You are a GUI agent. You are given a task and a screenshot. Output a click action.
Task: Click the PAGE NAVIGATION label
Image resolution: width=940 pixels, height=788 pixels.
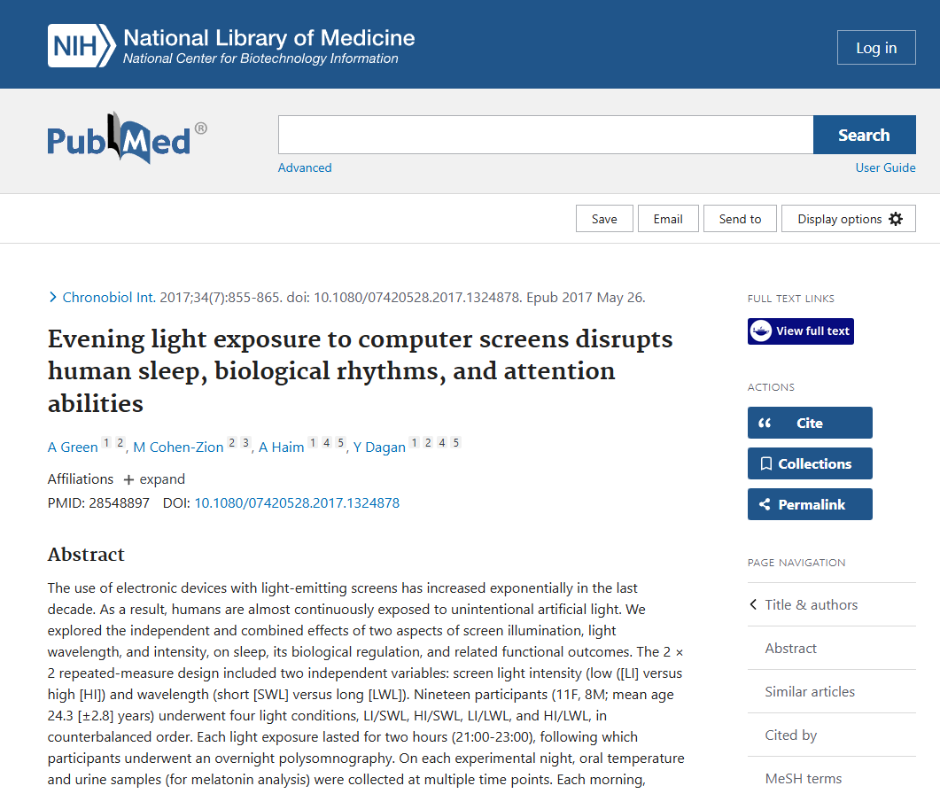click(x=796, y=563)
